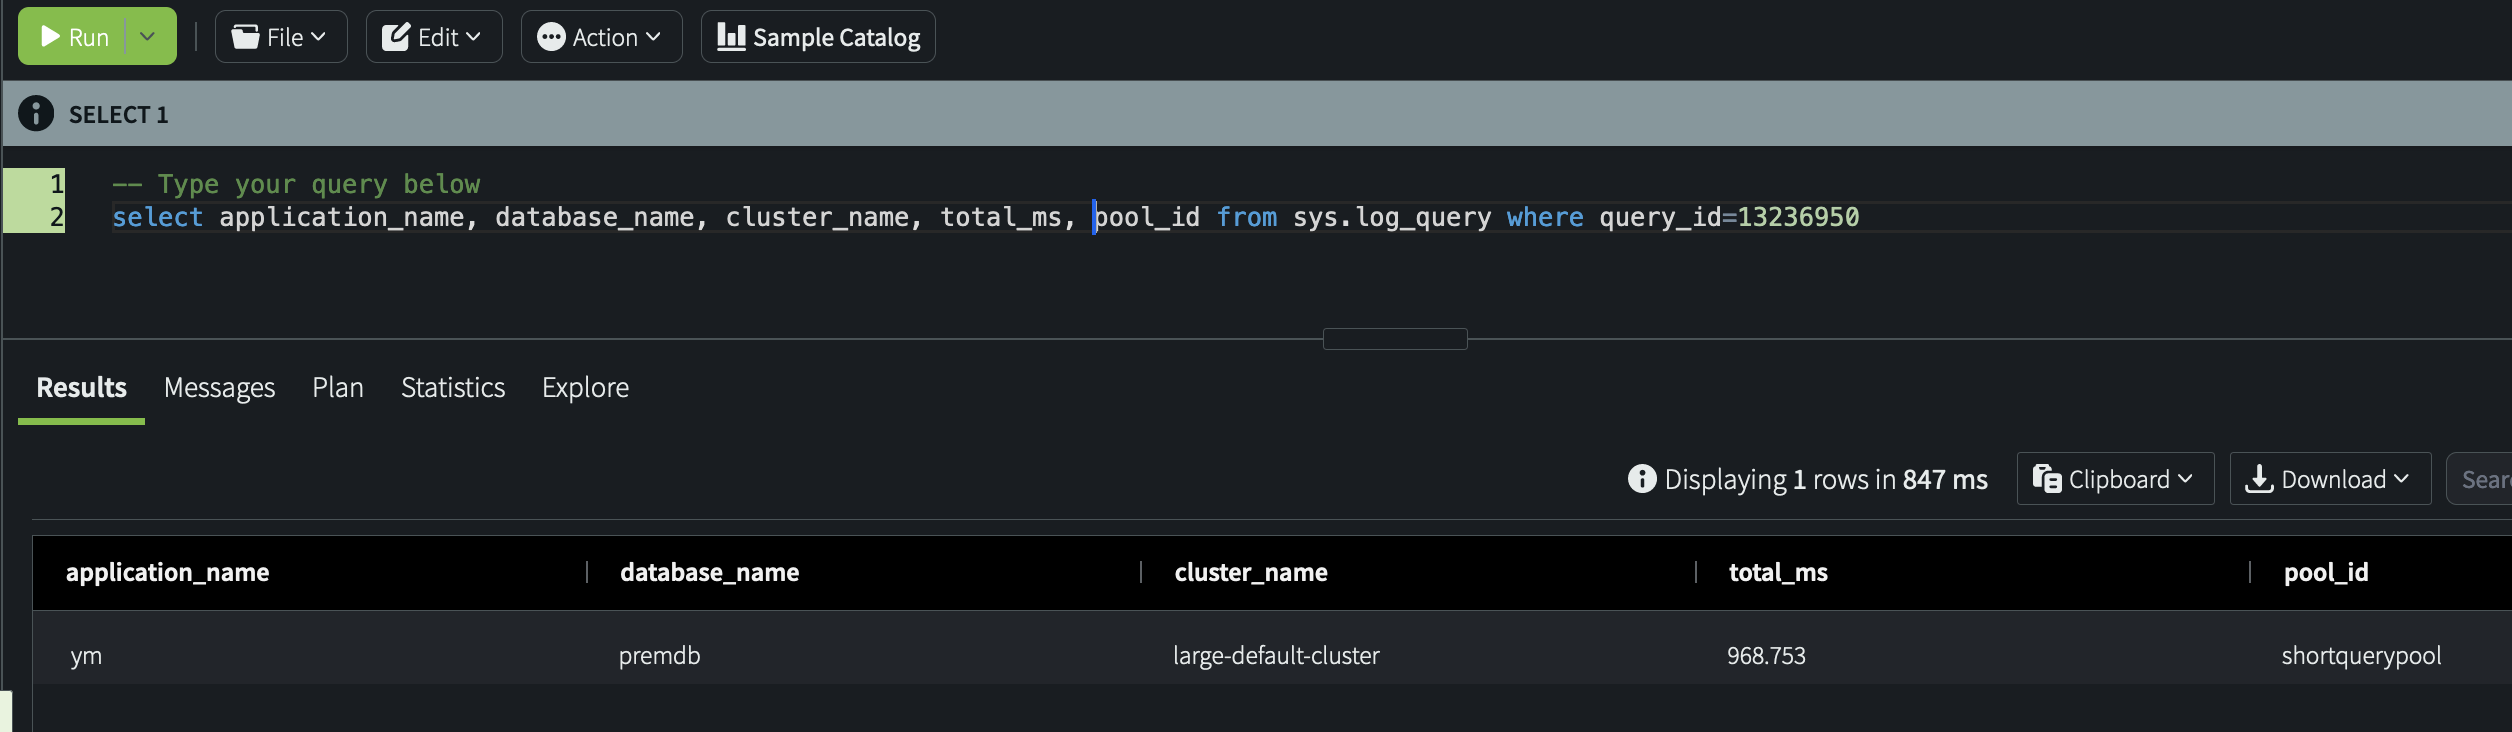Screen dimensions: 2512x732
Task: Switch to the Messages tab
Action: (x=219, y=388)
